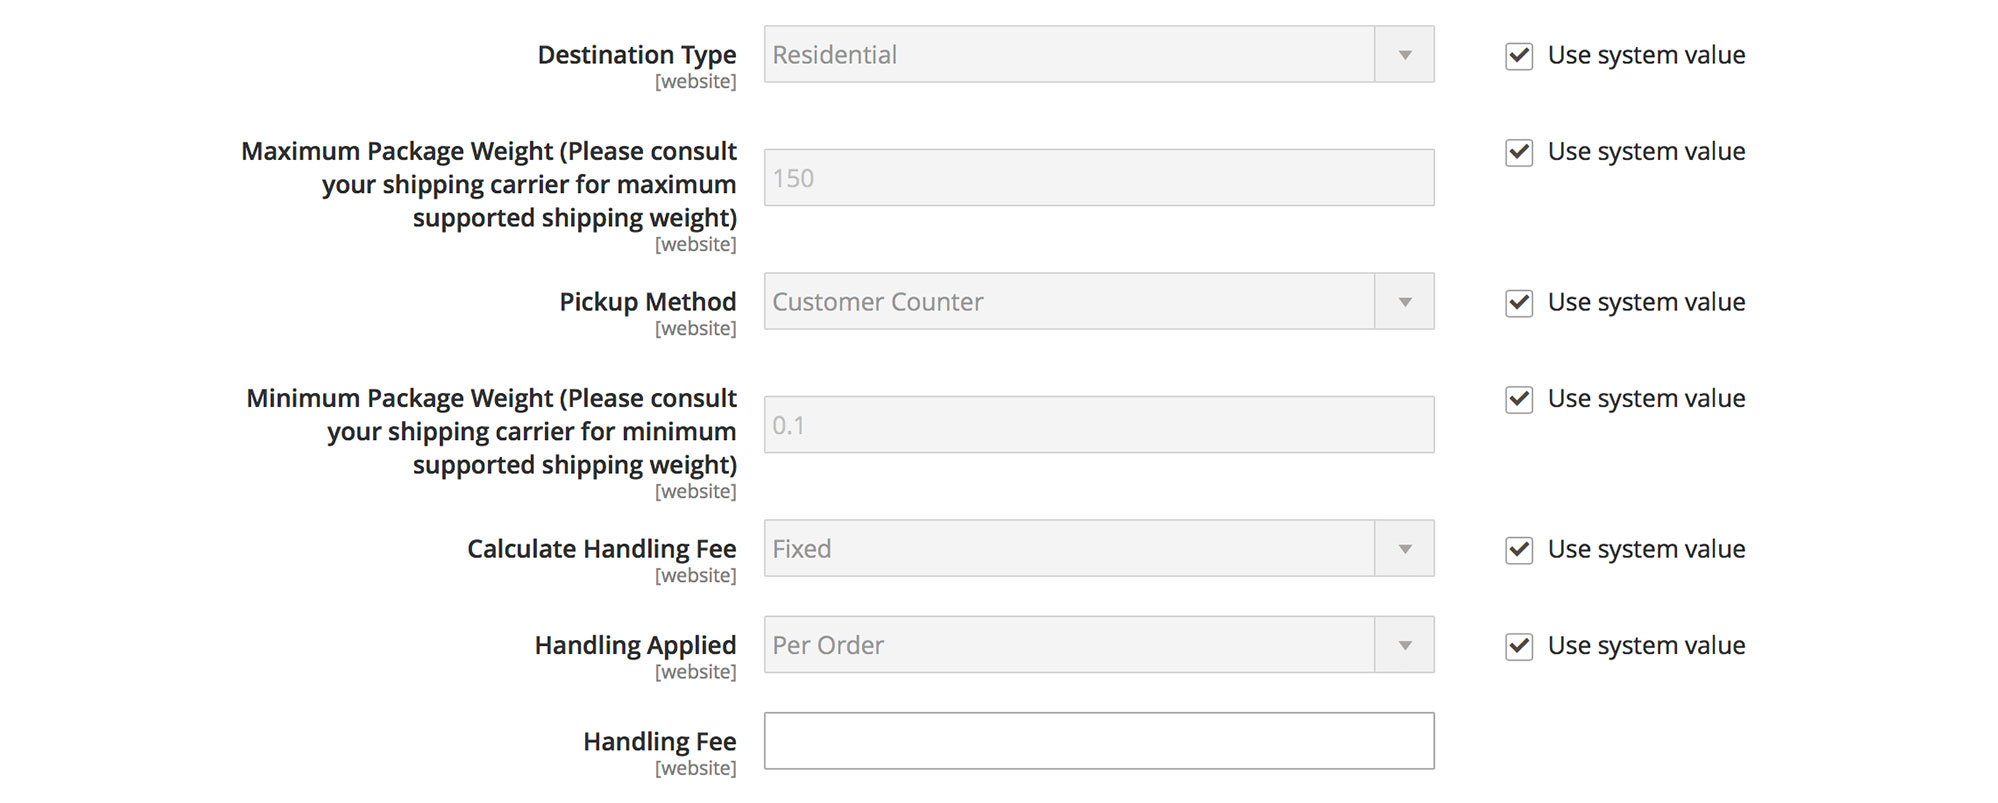
Task: Disable Use system value for Minimum Package Weight
Action: 1517,399
